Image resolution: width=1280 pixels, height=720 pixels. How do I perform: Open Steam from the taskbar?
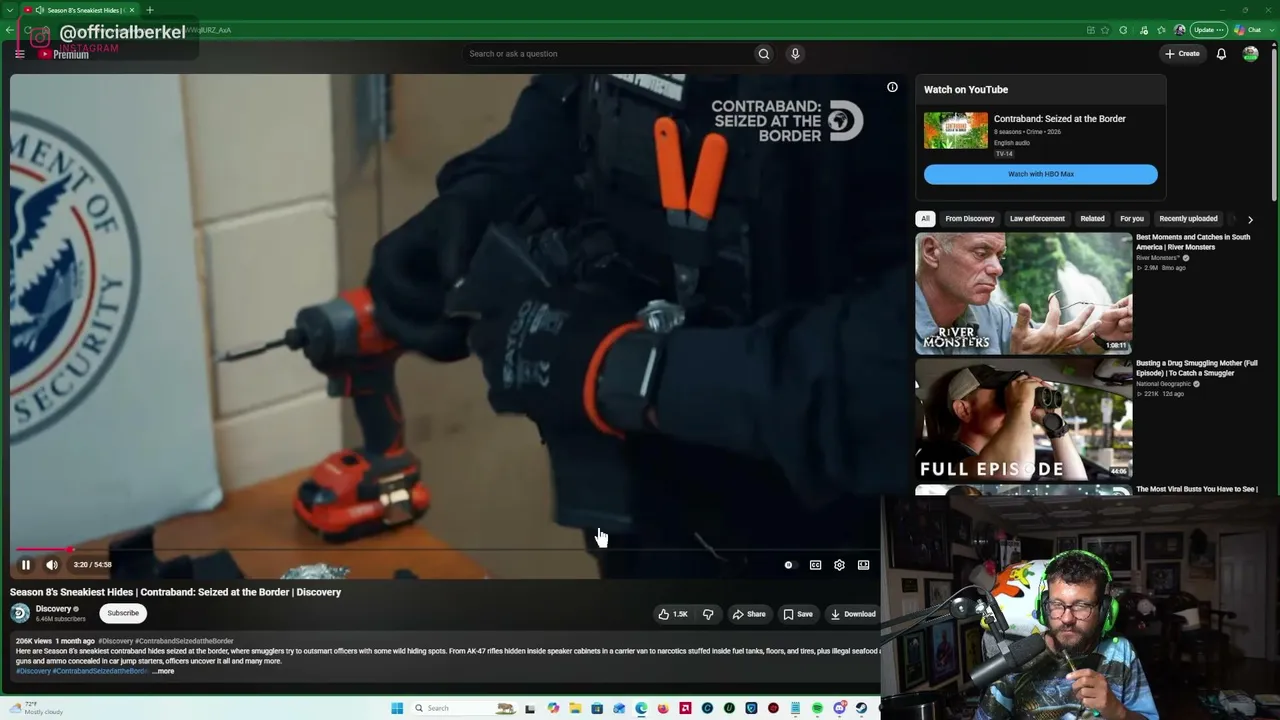pos(861,708)
